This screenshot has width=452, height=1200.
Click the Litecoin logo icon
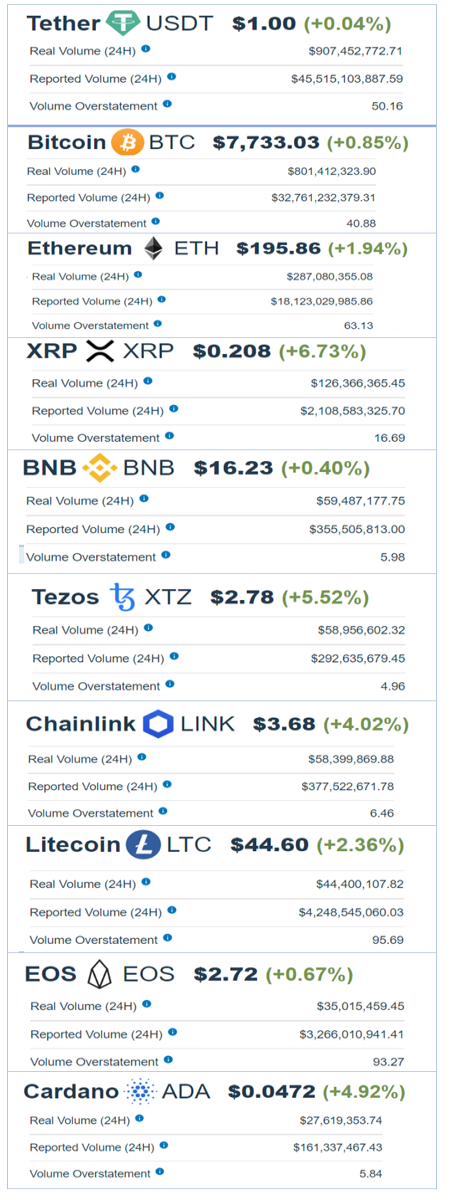(143, 845)
